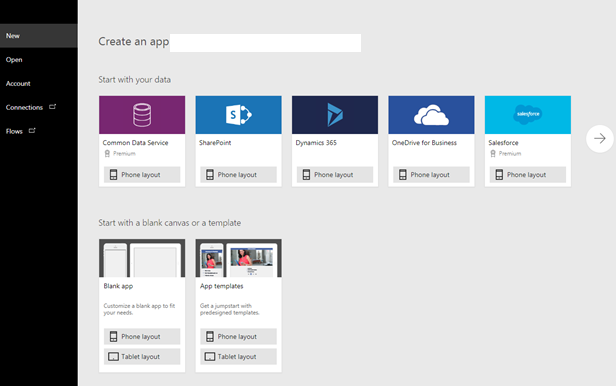This screenshot has height=386, width=616.
Task: Select the Salesforce logo tile
Action: click(528, 115)
